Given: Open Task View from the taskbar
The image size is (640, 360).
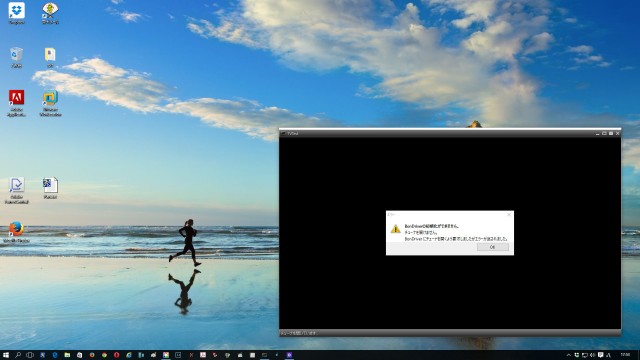Looking at the screenshot, I should tap(30, 355).
